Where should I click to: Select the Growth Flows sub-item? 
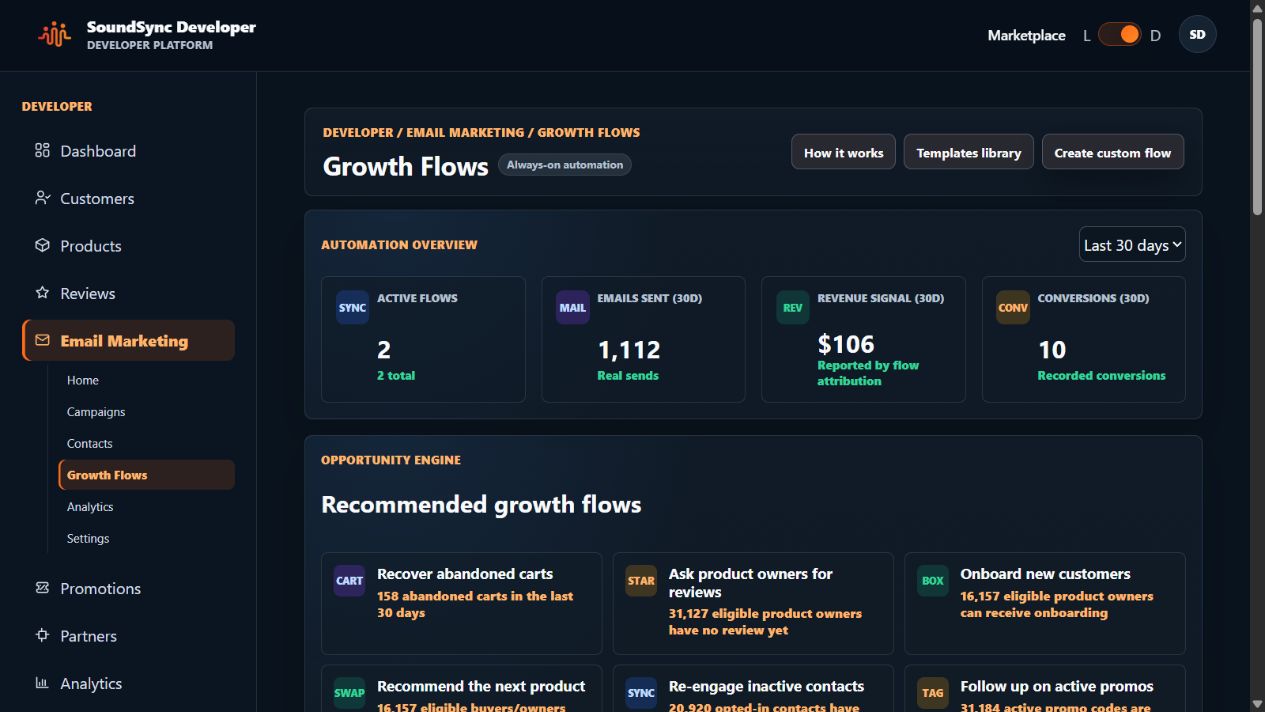coord(146,475)
